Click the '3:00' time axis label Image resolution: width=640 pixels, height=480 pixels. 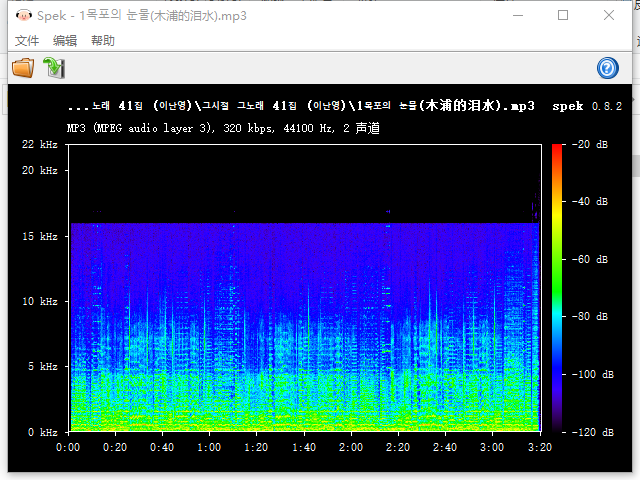pyautogui.click(x=492, y=447)
